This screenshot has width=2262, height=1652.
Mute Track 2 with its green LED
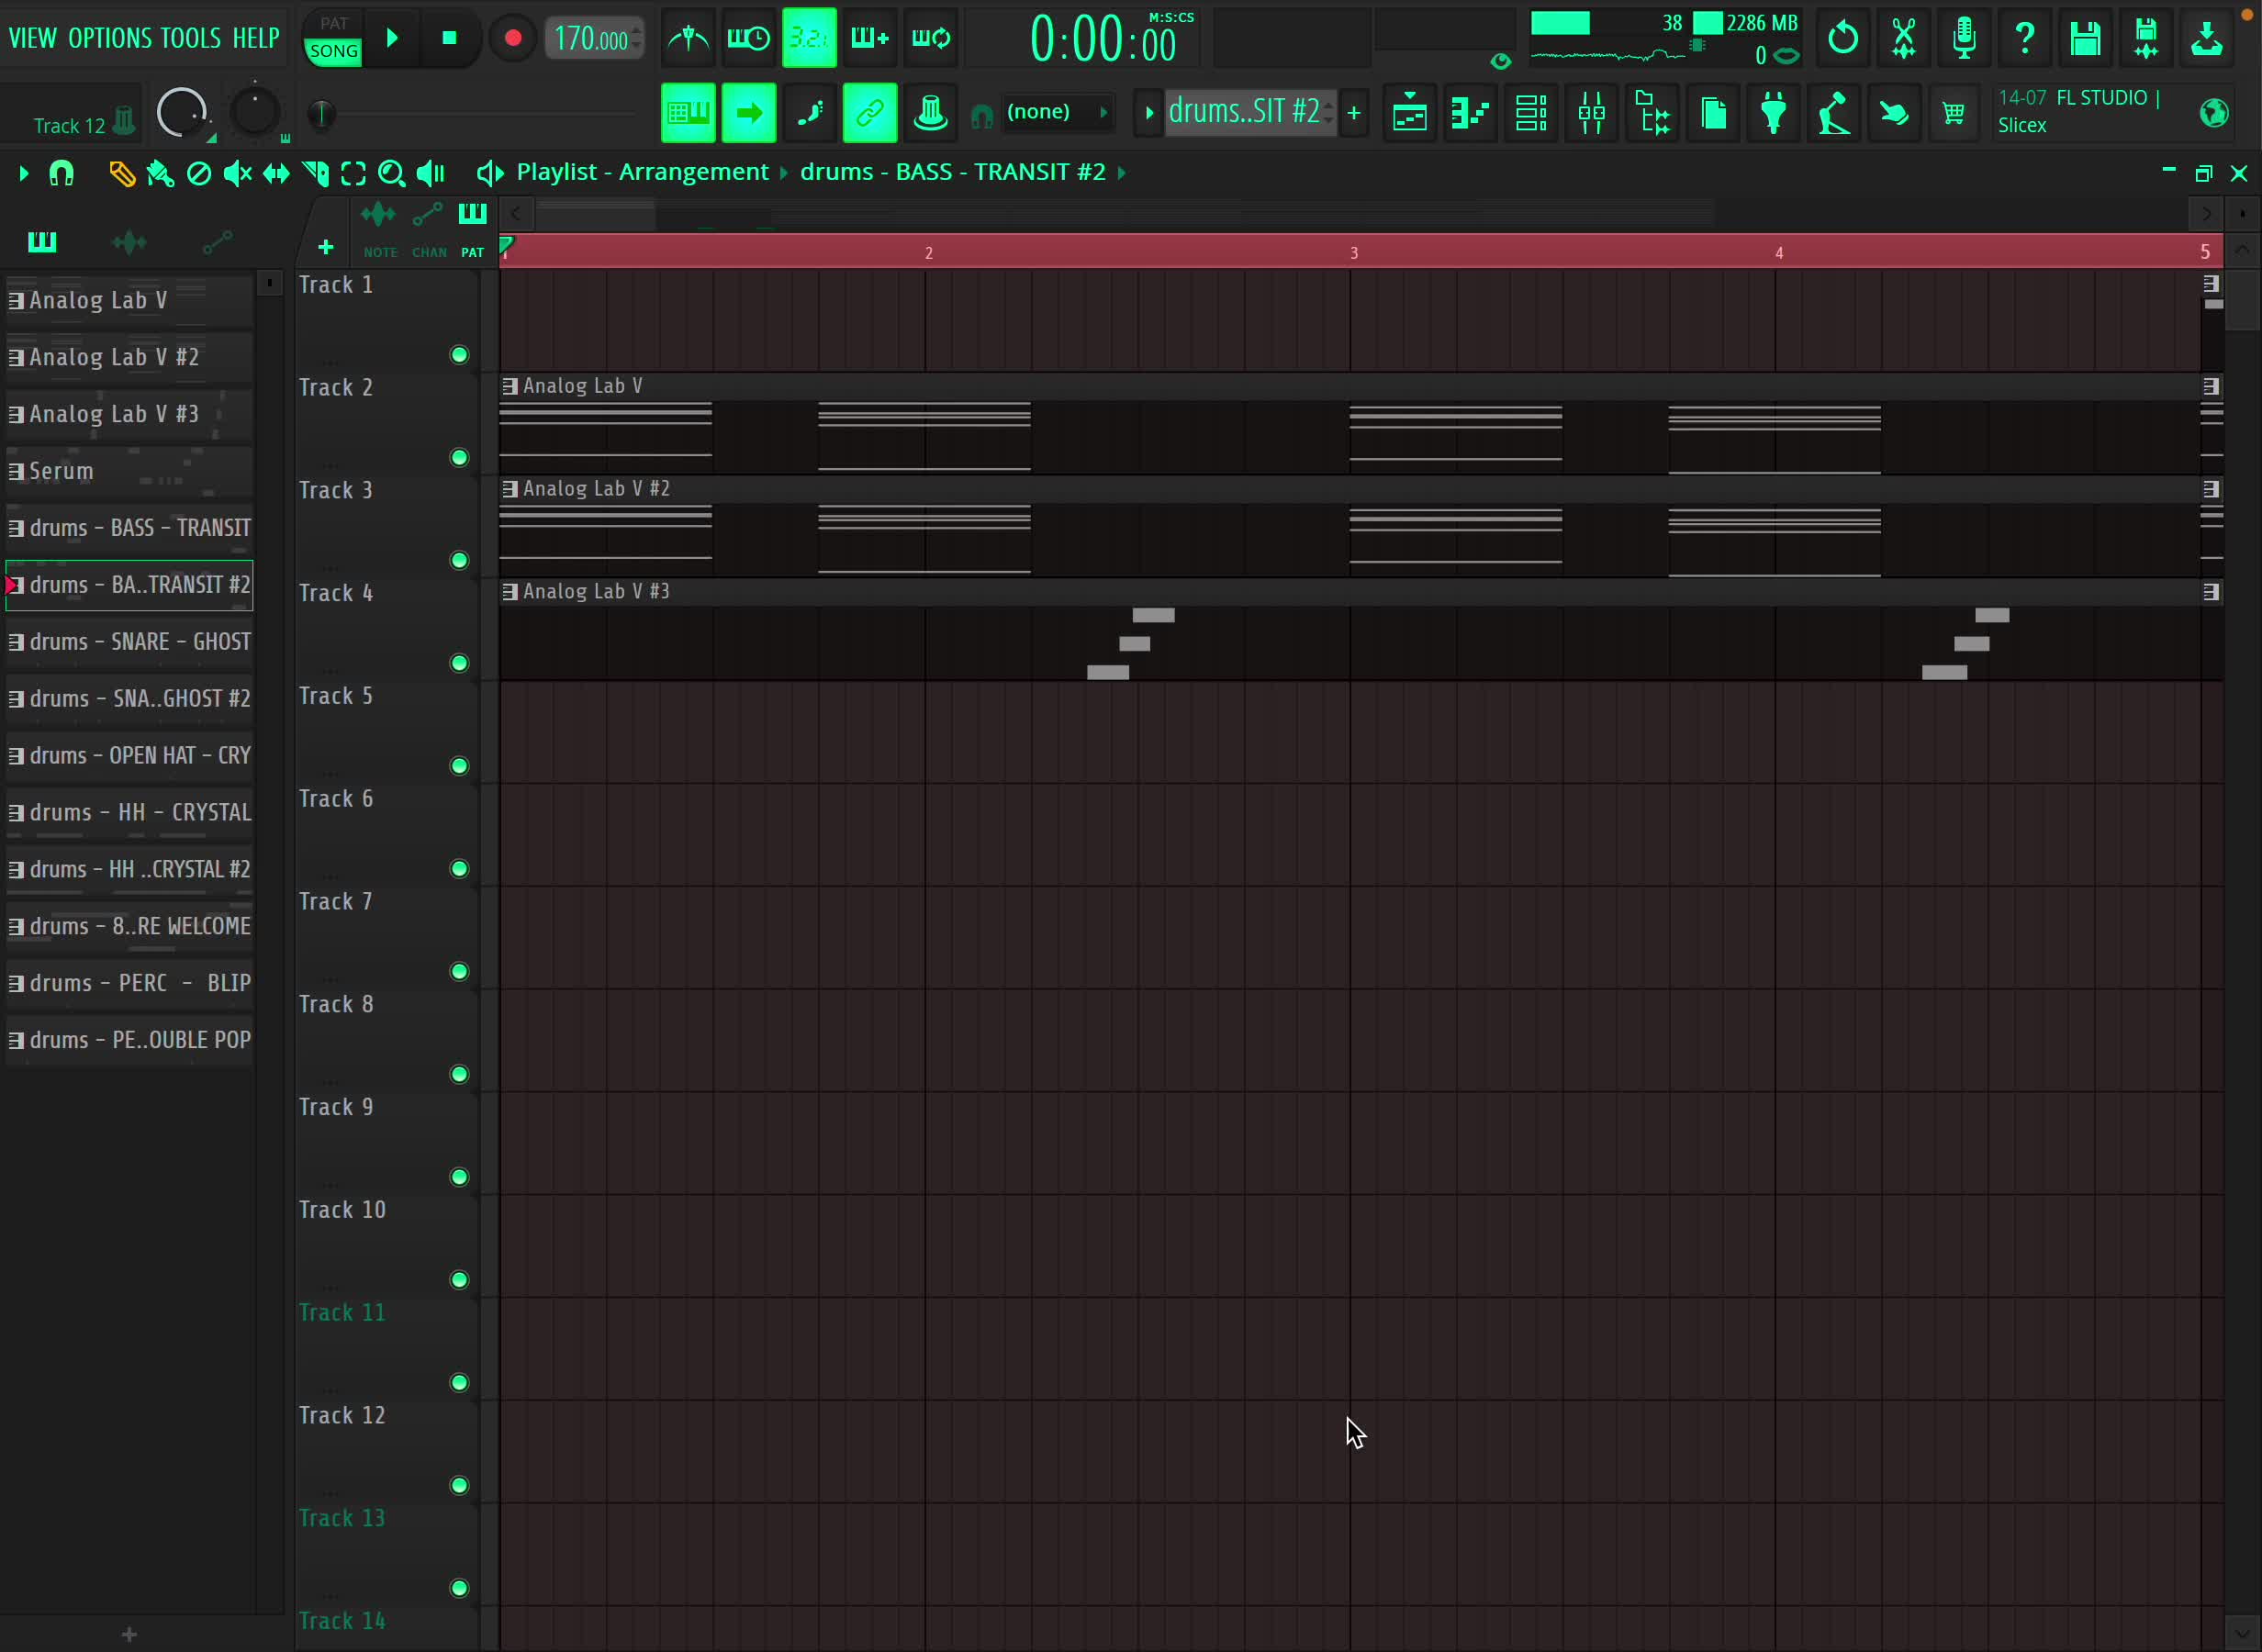459,458
